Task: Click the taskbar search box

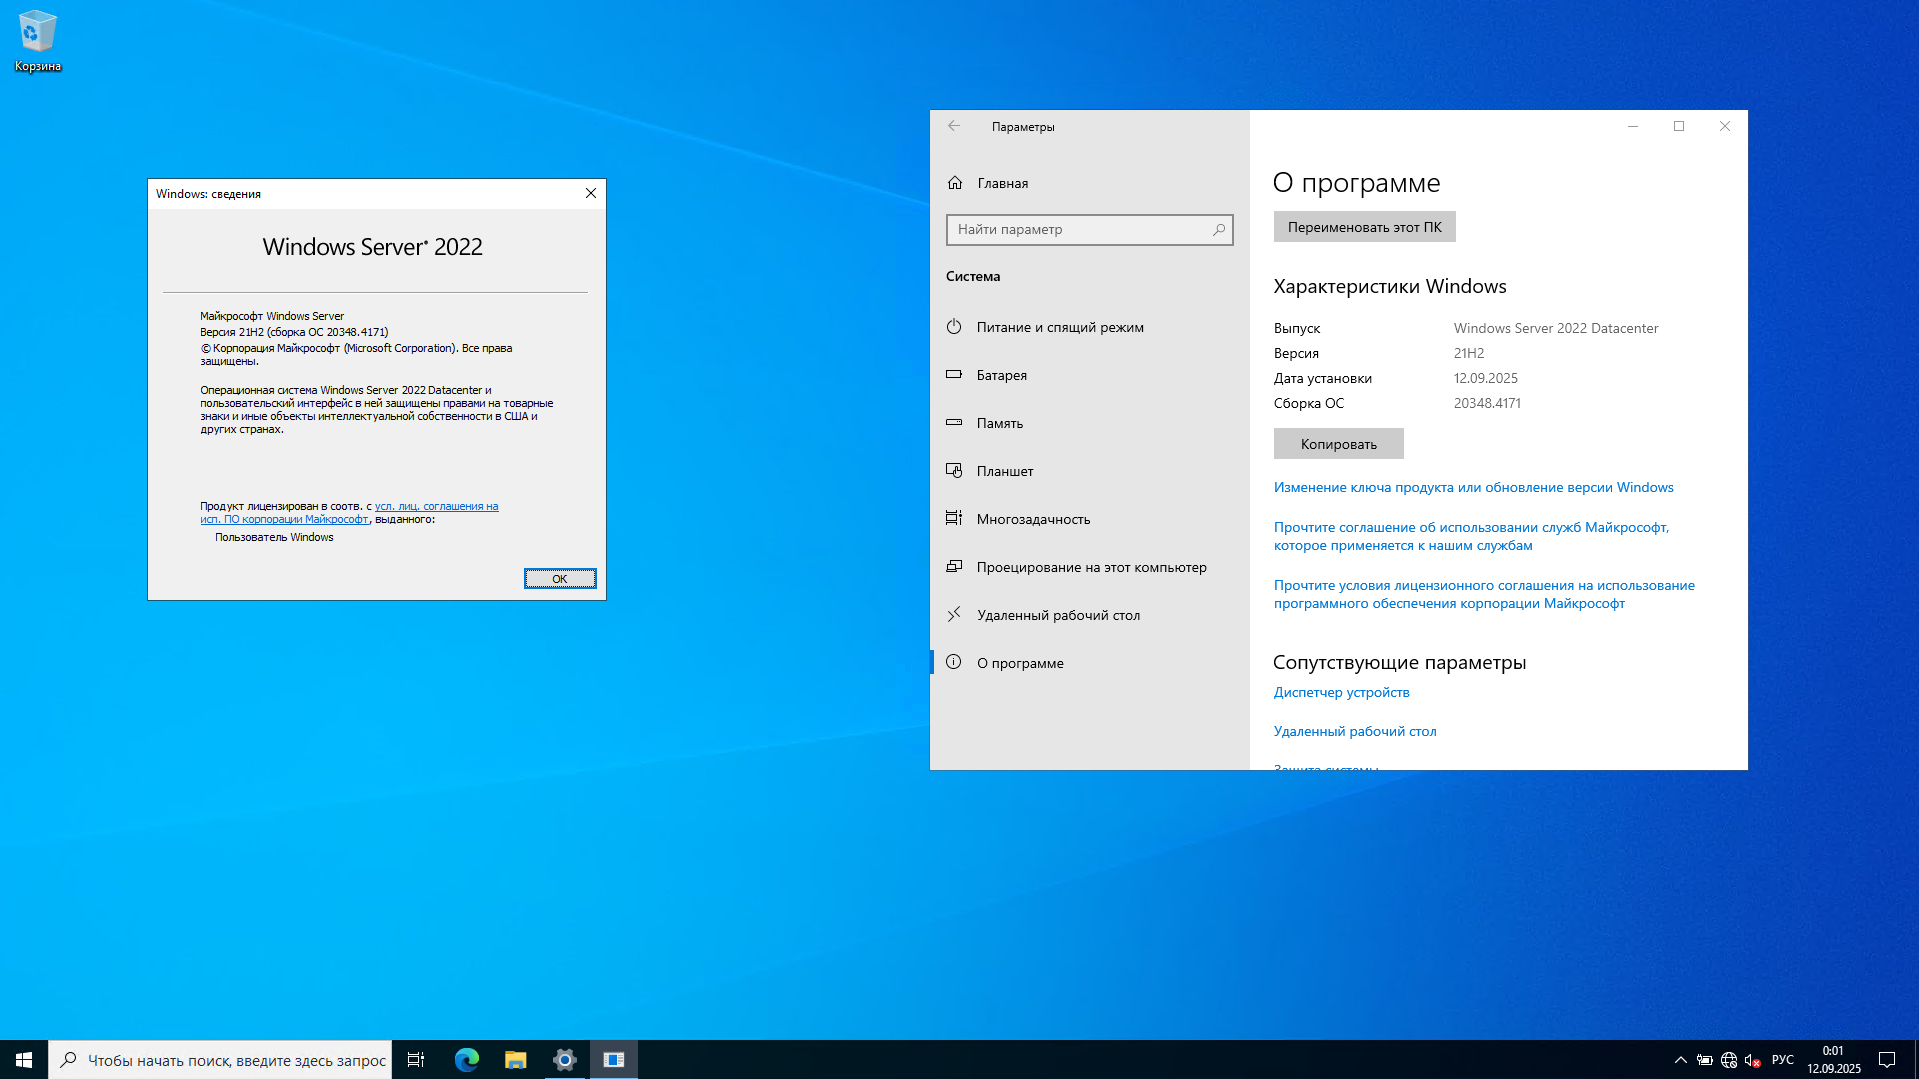Action: 220,1060
